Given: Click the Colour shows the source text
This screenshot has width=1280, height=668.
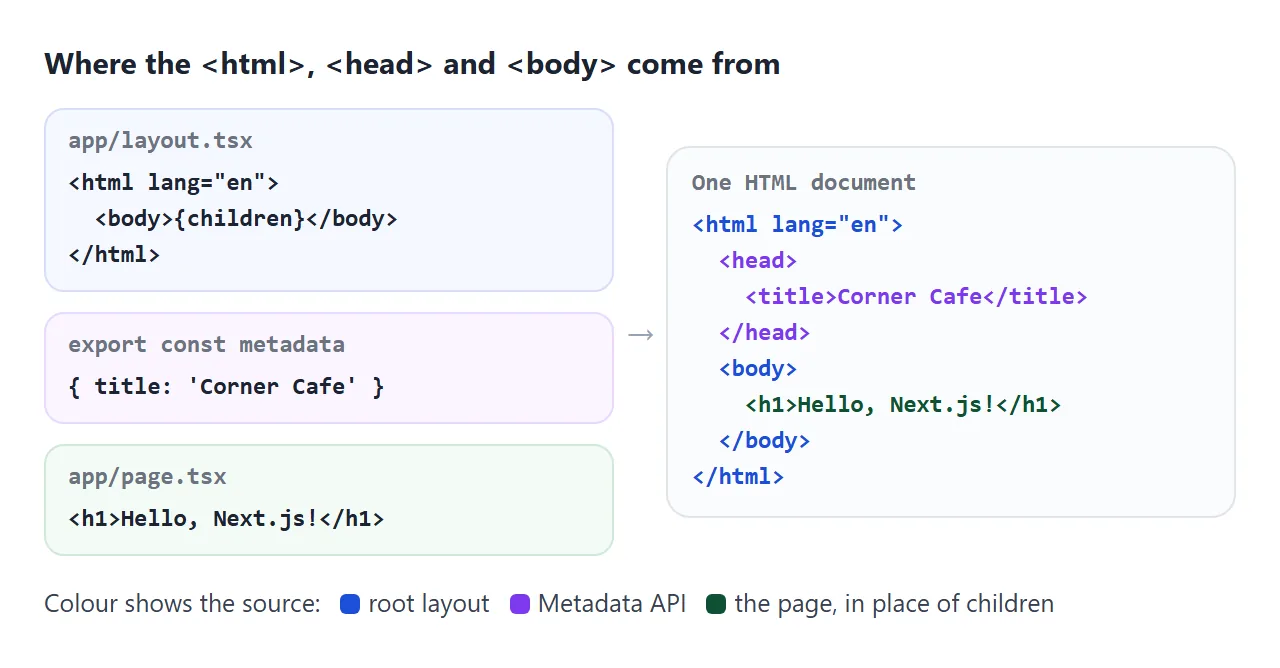Looking at the screenshot, I should 182,604.
